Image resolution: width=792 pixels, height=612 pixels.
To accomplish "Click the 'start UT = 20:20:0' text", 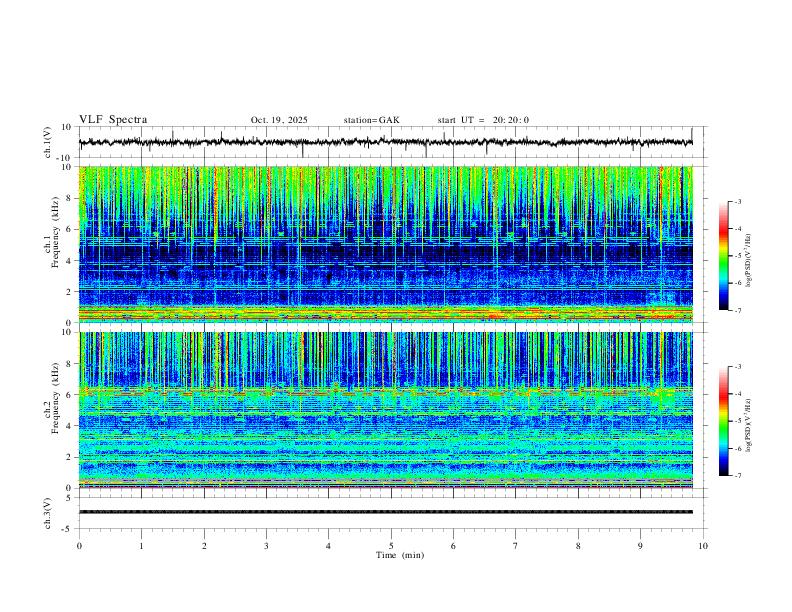I will [x=483, y=120].
